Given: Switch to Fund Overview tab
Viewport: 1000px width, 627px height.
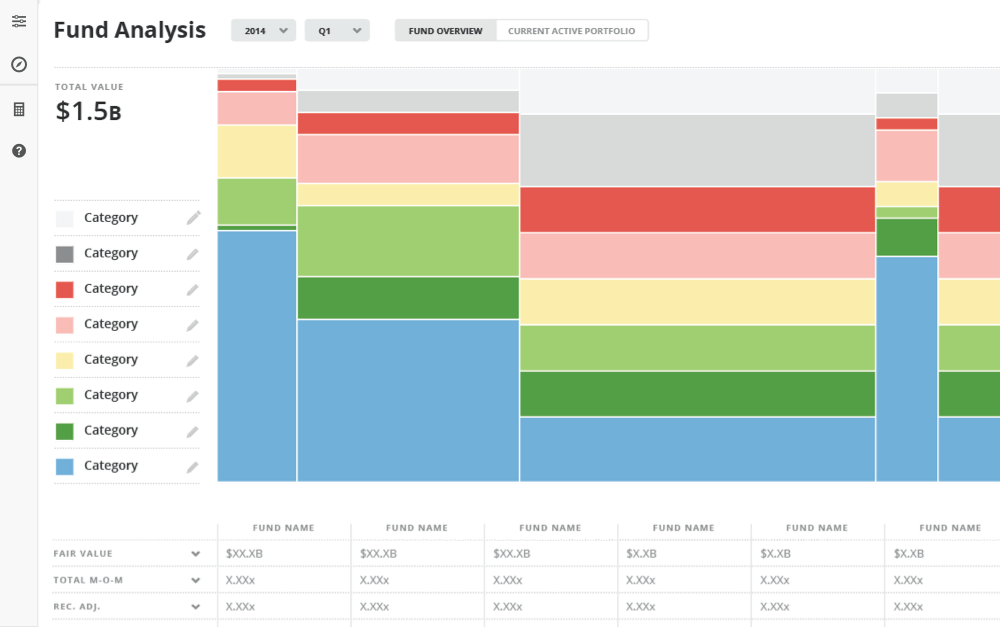Looking at the screenshot, I should coord(446,31).
